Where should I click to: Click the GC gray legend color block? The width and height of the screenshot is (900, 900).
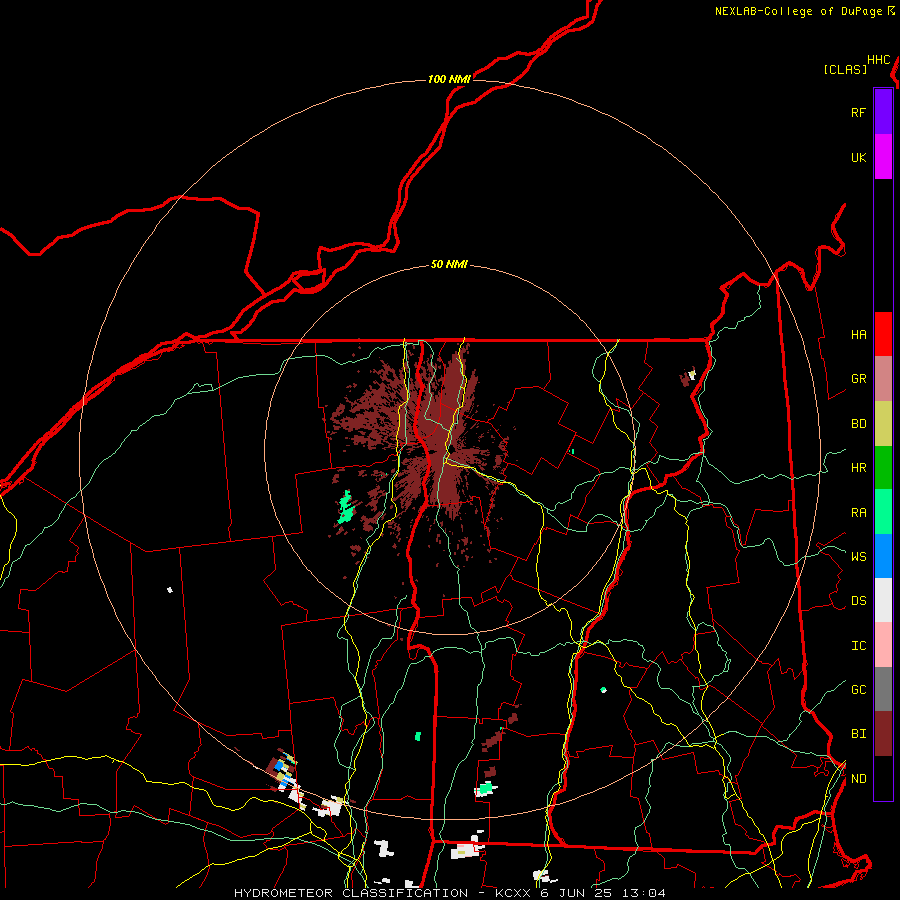tap(883, 689)
